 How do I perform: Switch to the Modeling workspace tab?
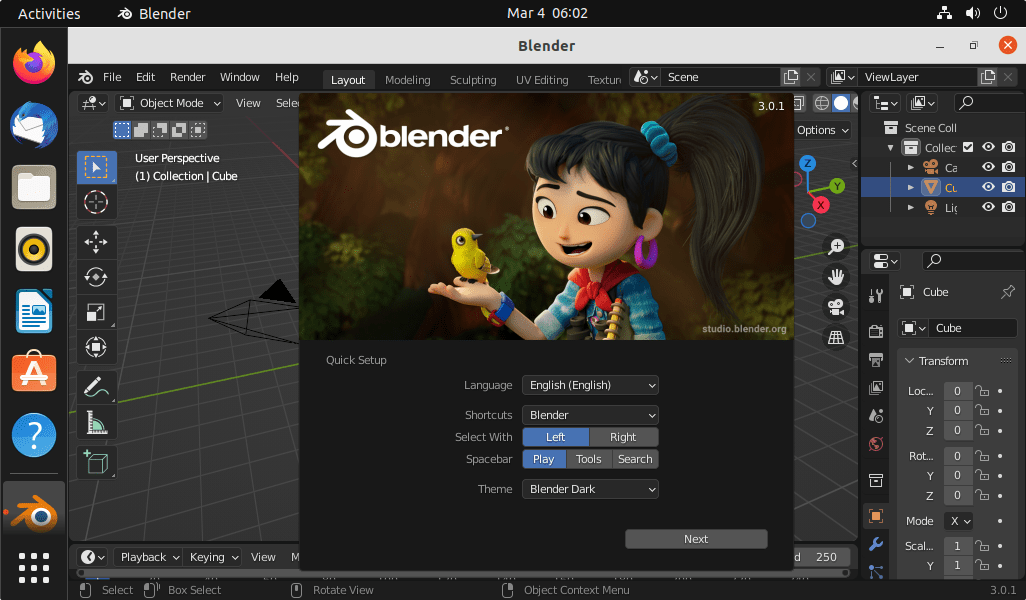407,79
